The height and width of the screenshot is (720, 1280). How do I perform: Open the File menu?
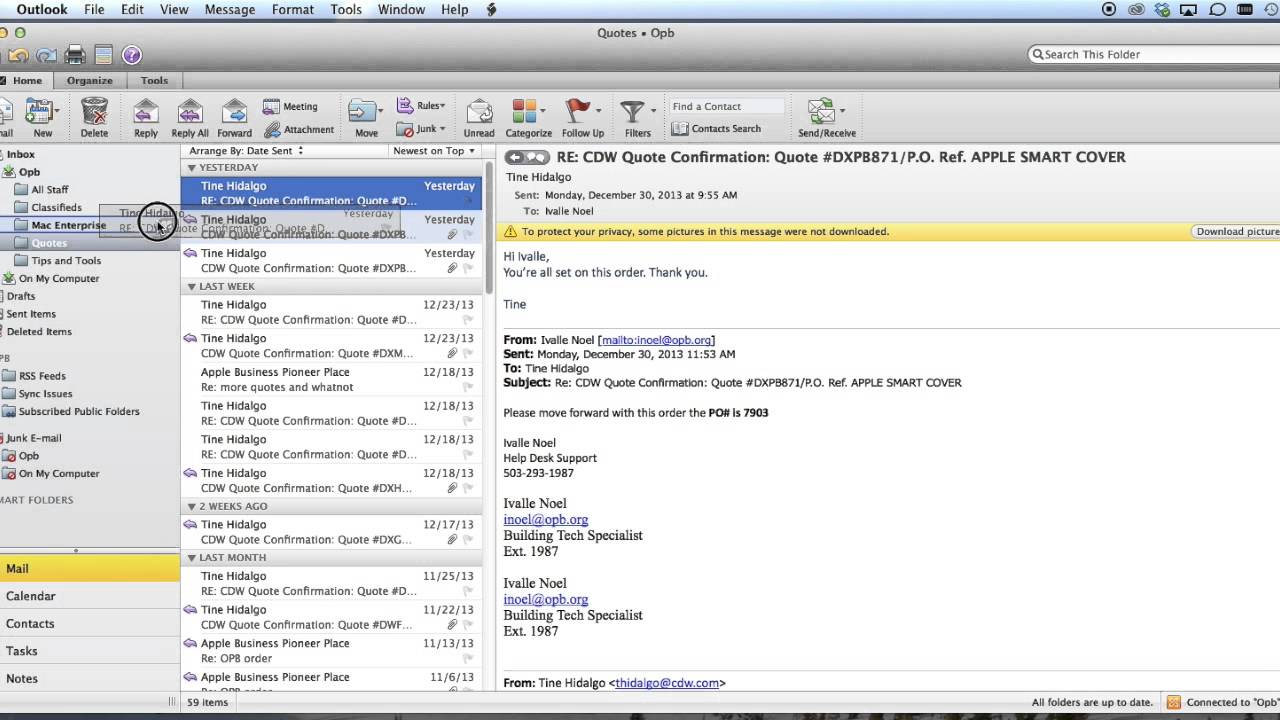(x=94, y=9)
